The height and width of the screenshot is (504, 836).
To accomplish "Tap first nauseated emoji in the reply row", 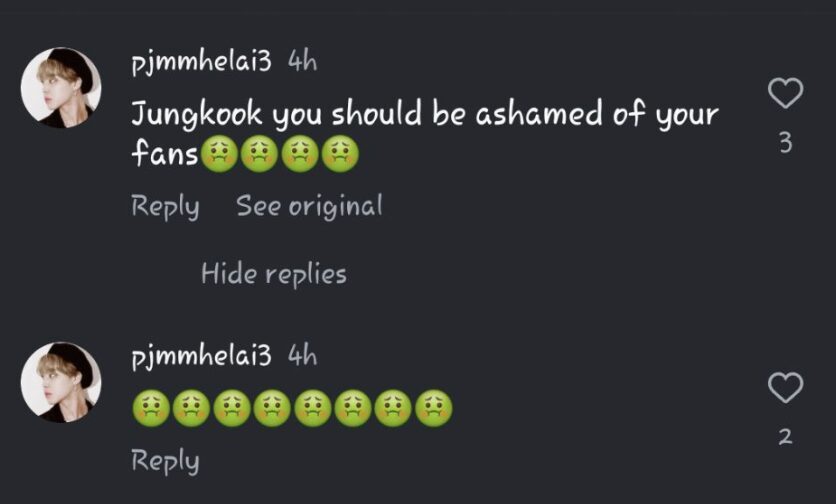I will [151, 409].
